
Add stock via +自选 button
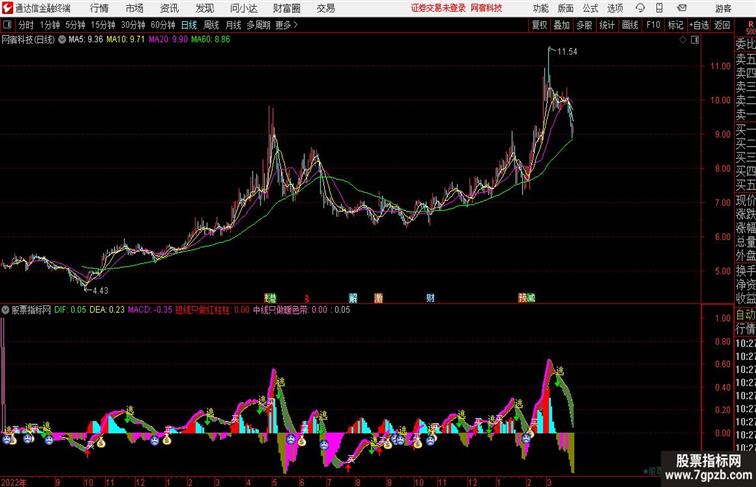699,25
